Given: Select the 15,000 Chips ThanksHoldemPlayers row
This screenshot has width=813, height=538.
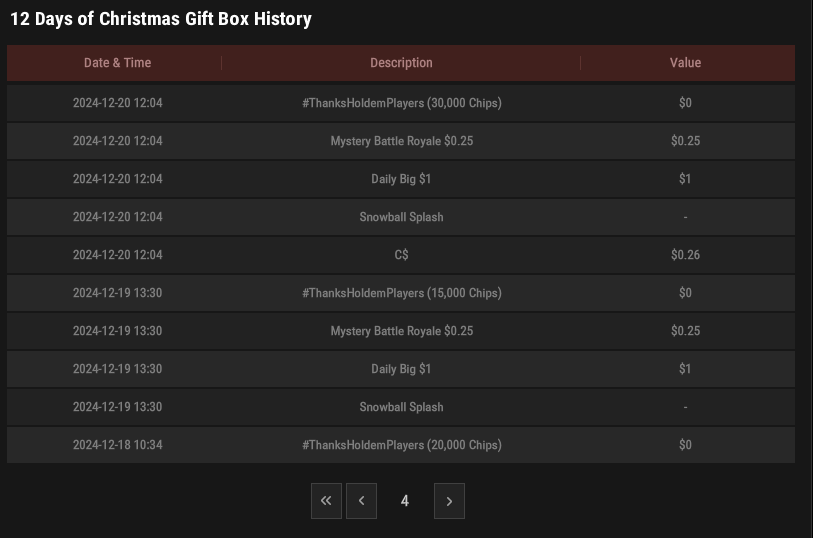Looking at the screenshot, I should click(401, 293).
